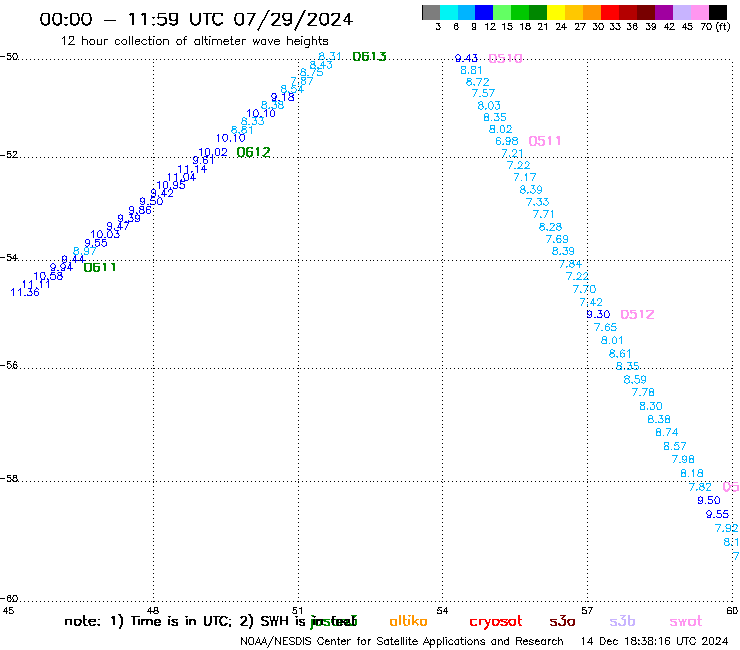Select the wave height reading 11.14
Screen dimensions: 740x650
[192, 169]
